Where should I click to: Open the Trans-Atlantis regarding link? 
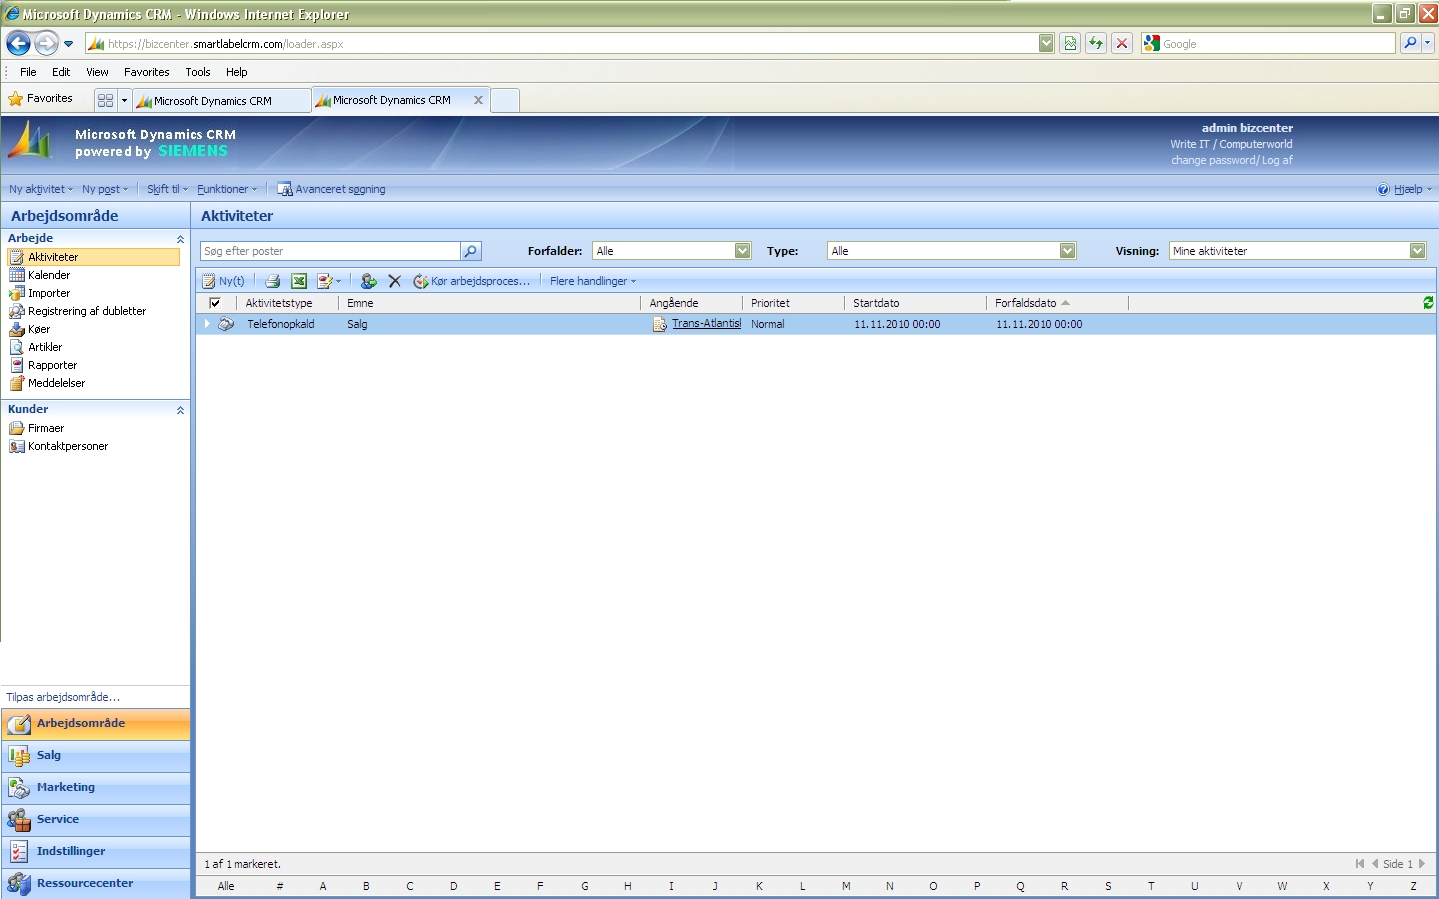706,324
